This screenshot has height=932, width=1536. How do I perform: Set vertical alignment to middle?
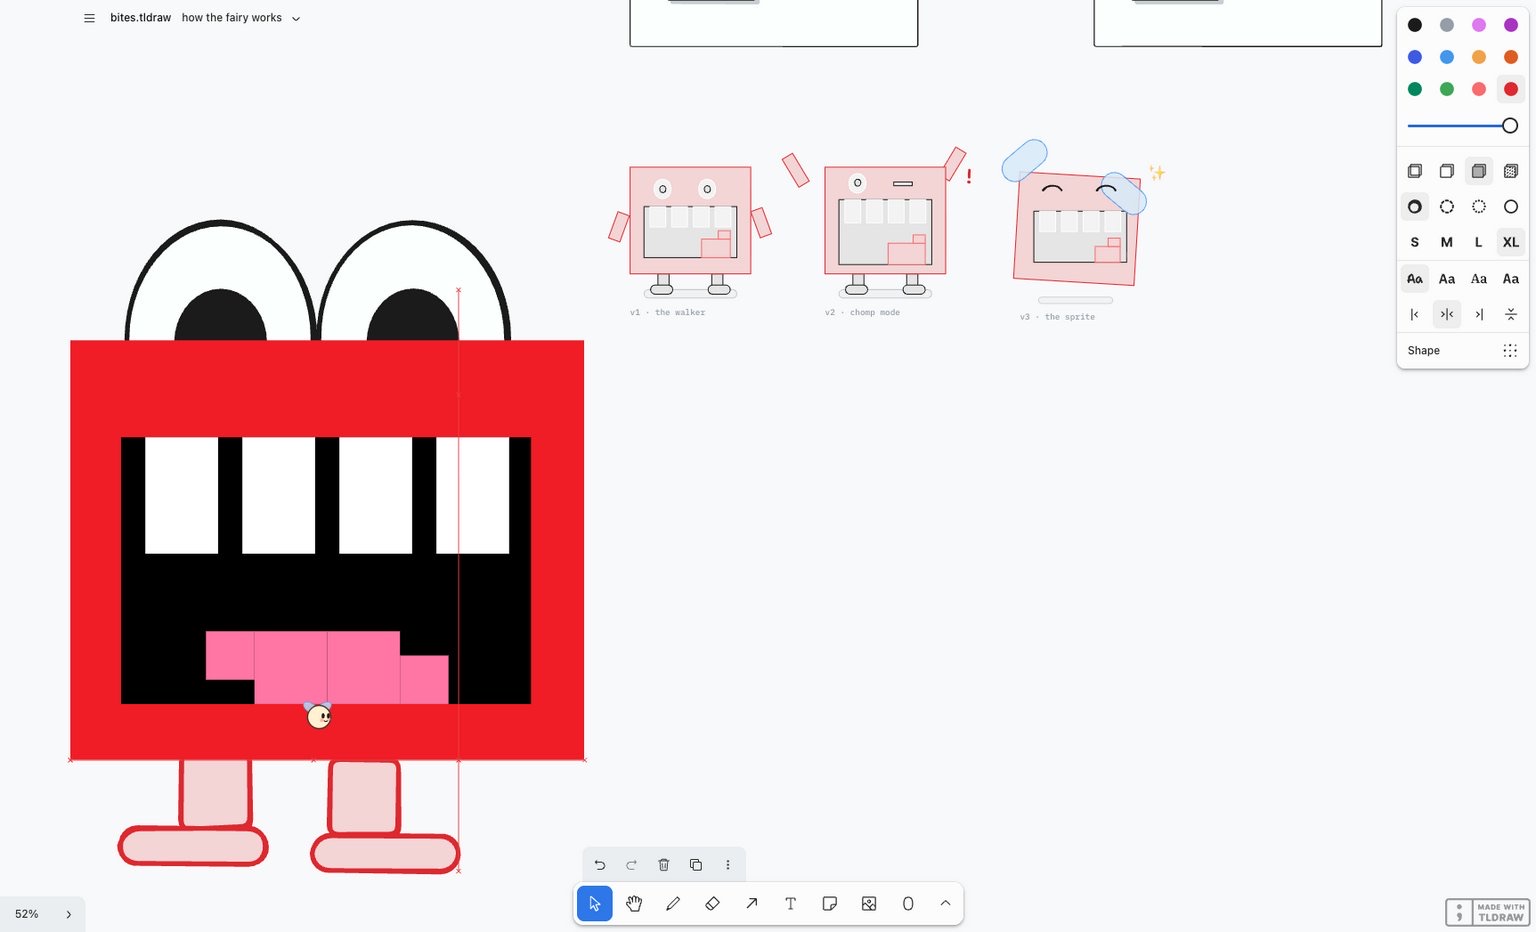coord(1510,314)
